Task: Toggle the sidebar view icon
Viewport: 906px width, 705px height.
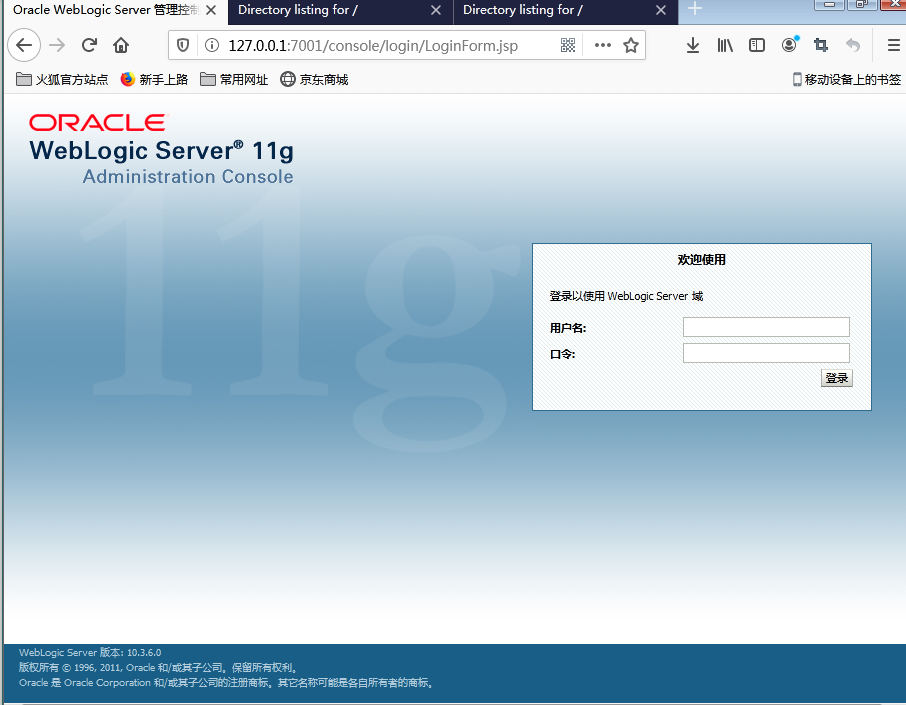Action: pos(756,45)
